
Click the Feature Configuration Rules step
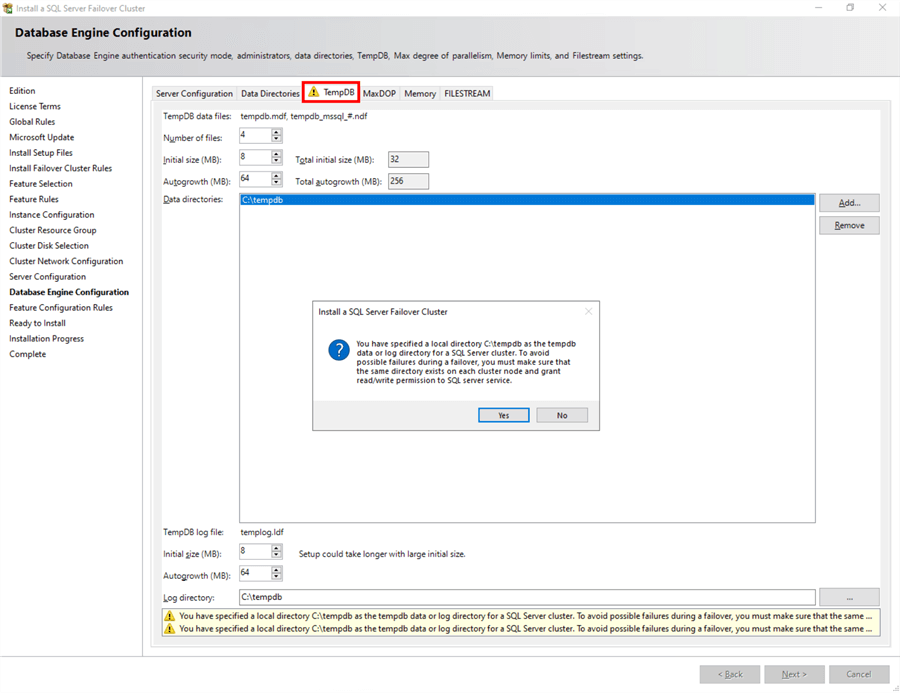pos(61,308)
